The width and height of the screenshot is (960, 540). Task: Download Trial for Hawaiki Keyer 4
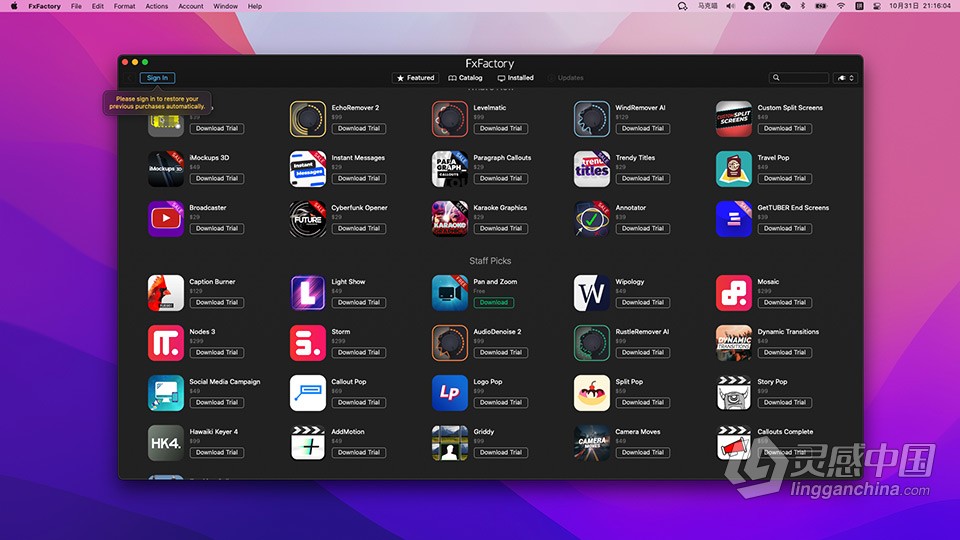pyautogui.click(x=217, y=452)
